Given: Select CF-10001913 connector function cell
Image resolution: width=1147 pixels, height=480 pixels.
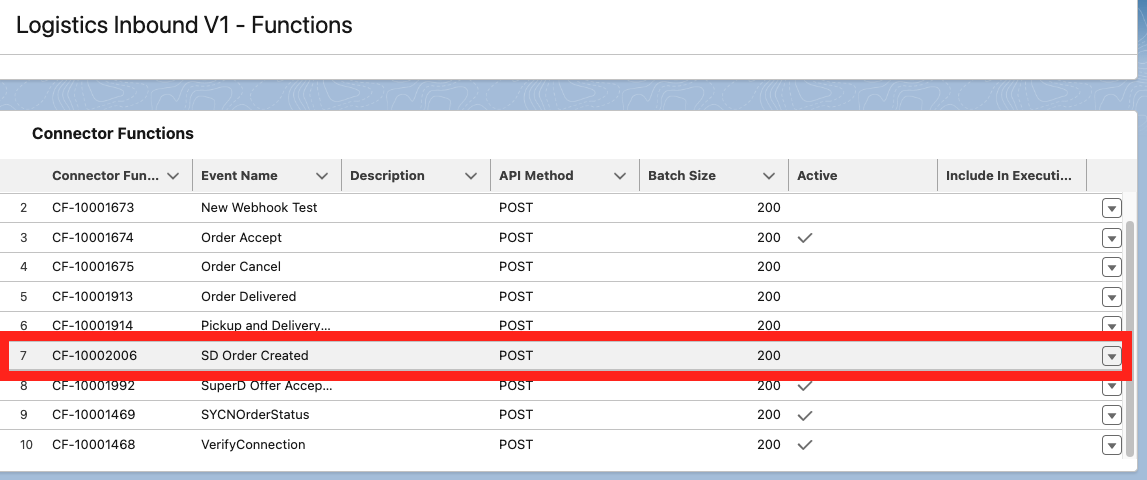Looking at the screenshot, I should point(93,297).
